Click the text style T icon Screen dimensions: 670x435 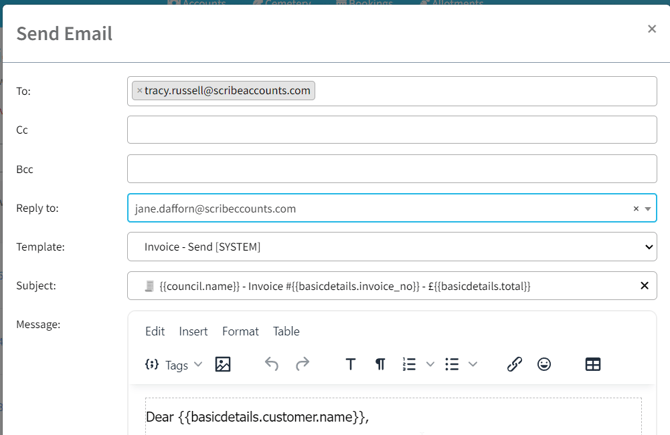[x=350, y=365]
